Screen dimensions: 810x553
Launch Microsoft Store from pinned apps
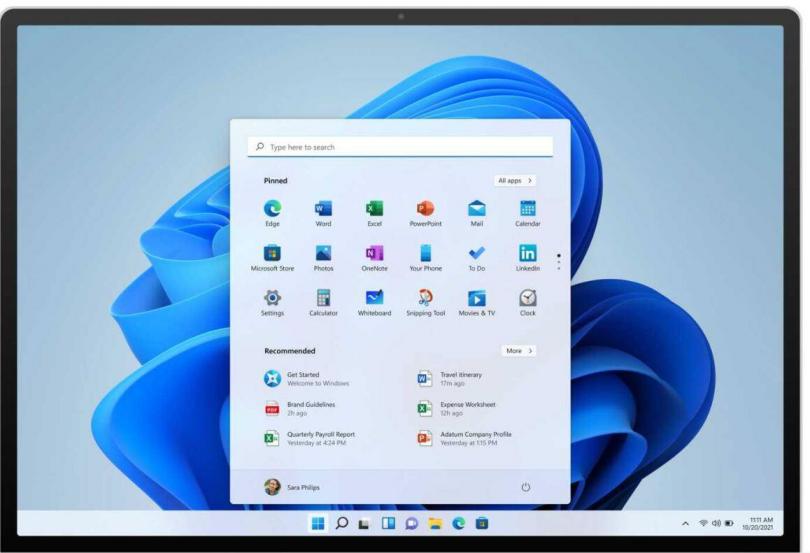tap(272, 258)
